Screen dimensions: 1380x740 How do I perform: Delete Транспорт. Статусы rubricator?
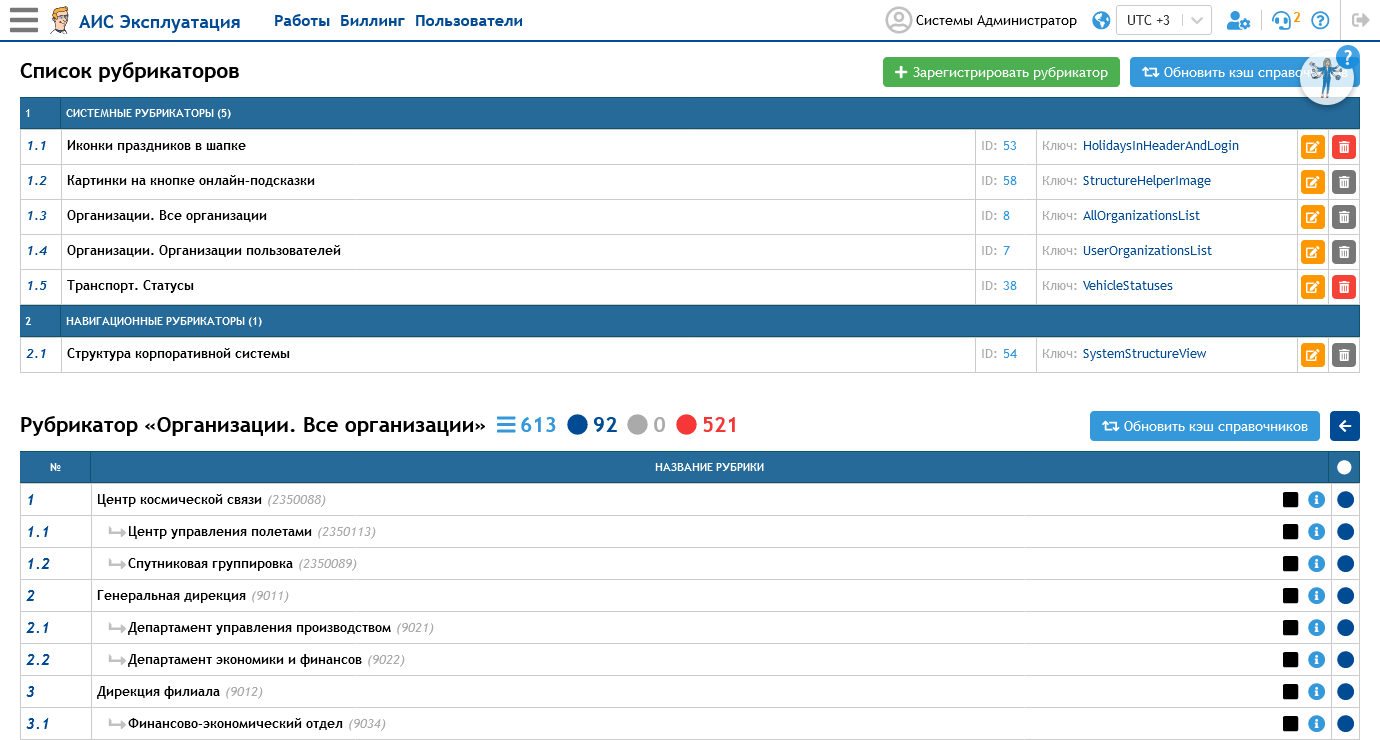[x=1344, y=287]
